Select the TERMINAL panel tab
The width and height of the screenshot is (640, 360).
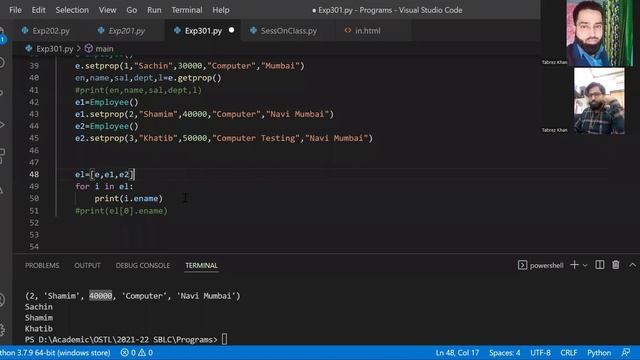click(x=201, y=265)
